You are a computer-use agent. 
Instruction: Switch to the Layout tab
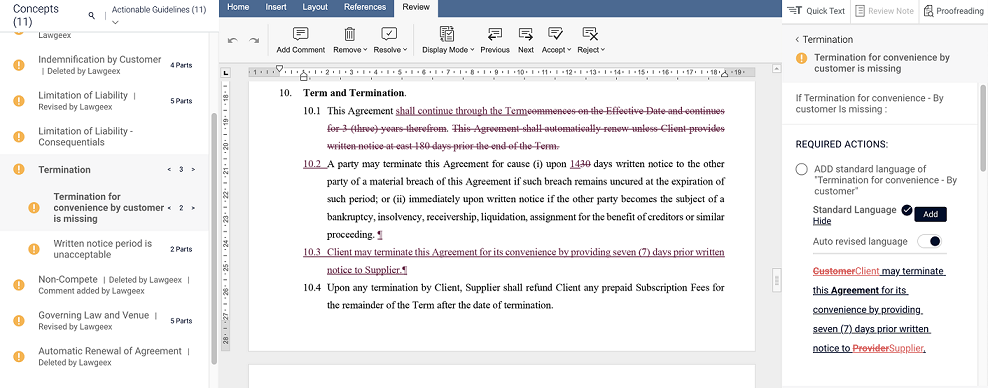pos(315,7)
